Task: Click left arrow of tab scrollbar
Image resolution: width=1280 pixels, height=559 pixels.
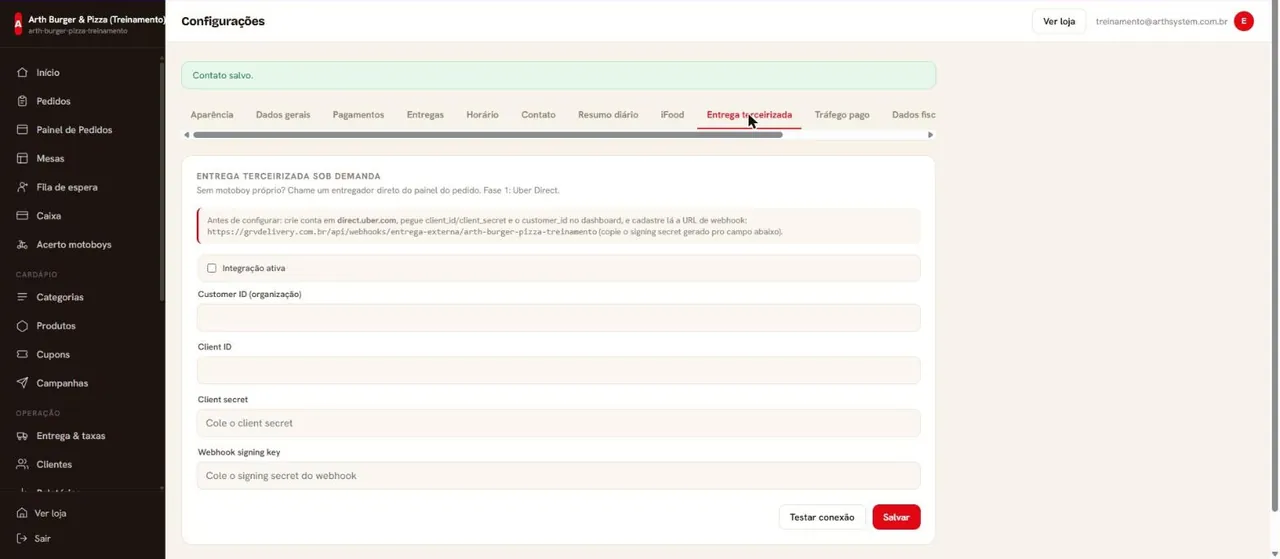Action: pos(186,135)
